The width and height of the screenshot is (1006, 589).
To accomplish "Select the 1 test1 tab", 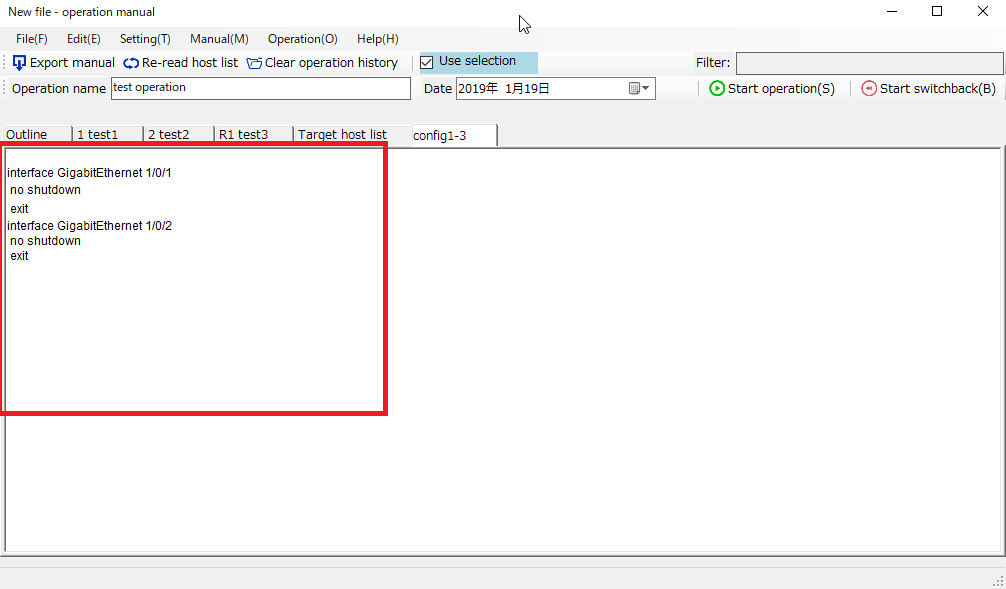I will point(98,135).
